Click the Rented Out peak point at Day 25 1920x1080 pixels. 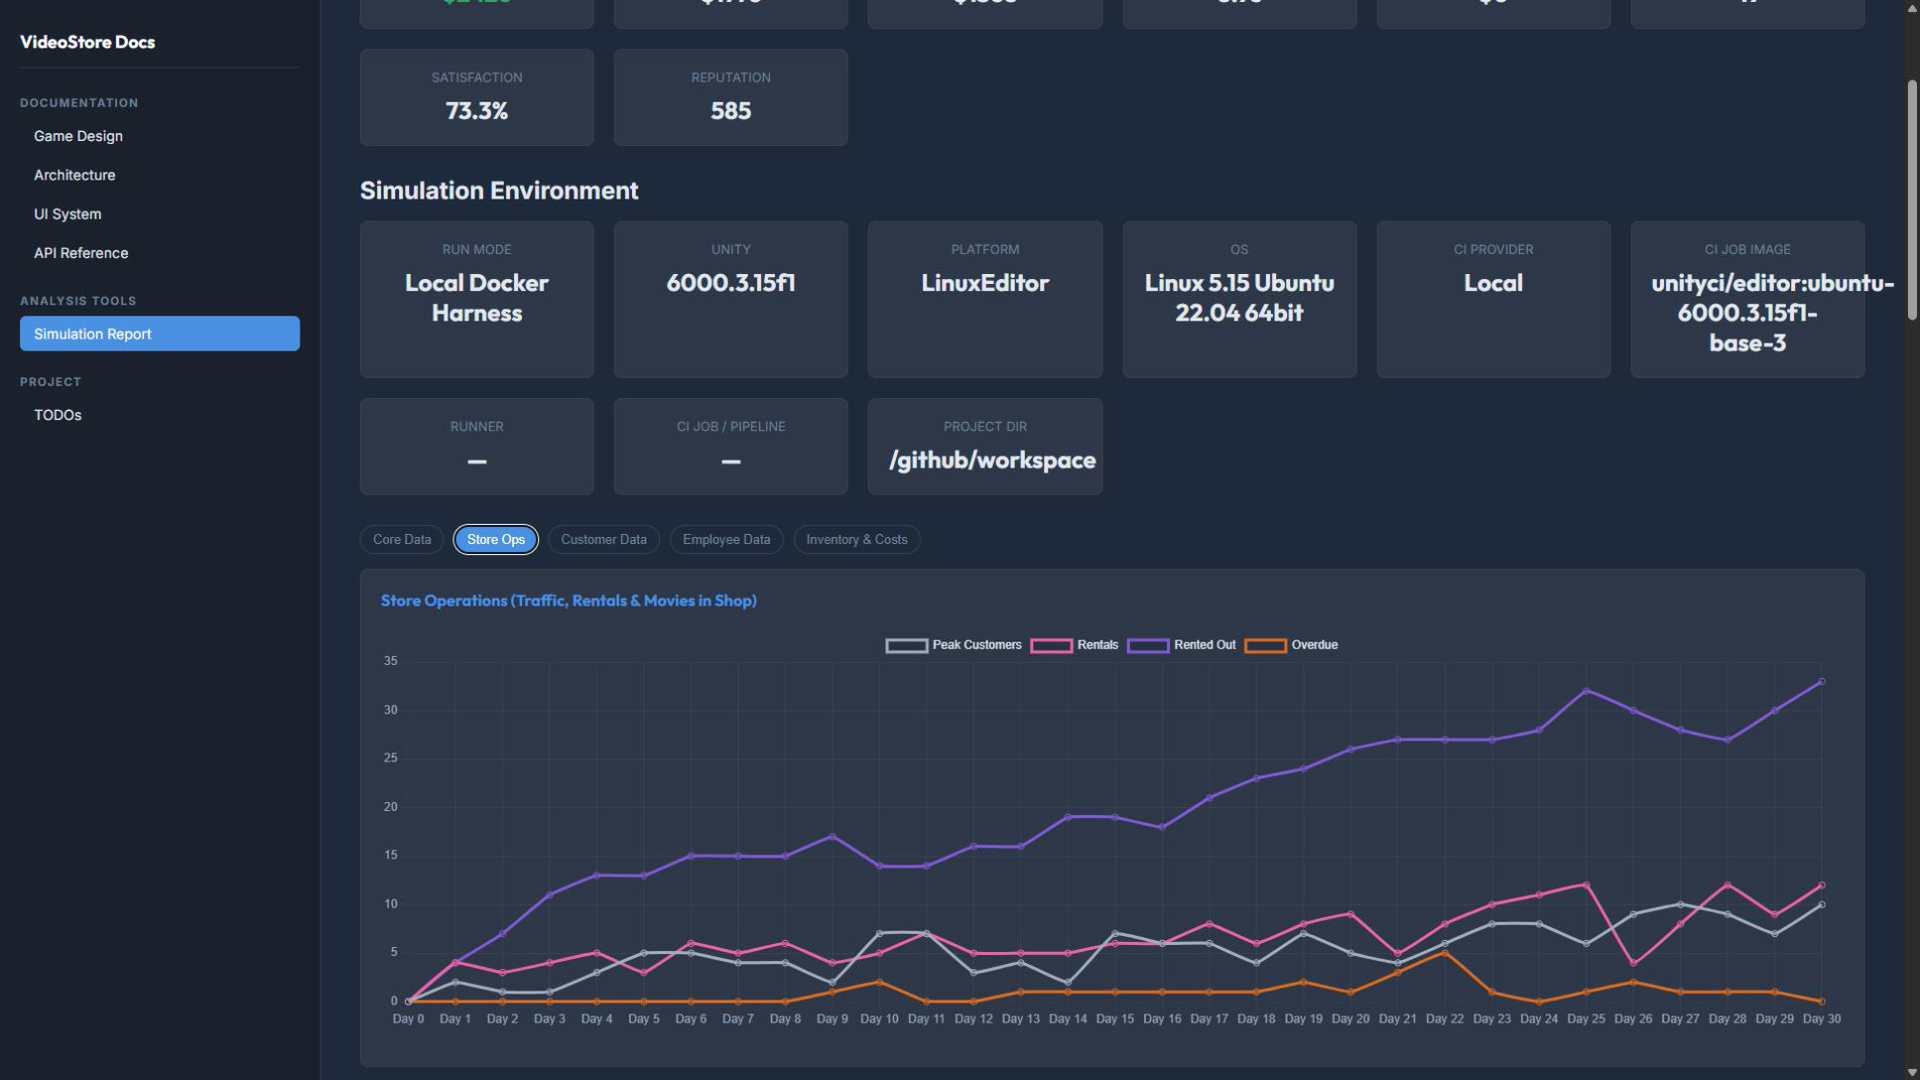pyautogui.click(x=1586, y=691)
